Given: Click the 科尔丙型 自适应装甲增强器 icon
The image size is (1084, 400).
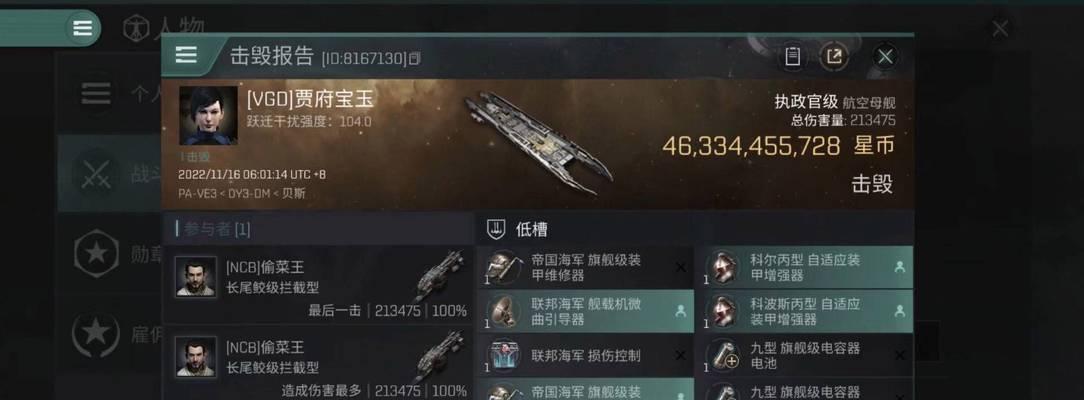Looking at the screenshot, I should tap(722, 268).
